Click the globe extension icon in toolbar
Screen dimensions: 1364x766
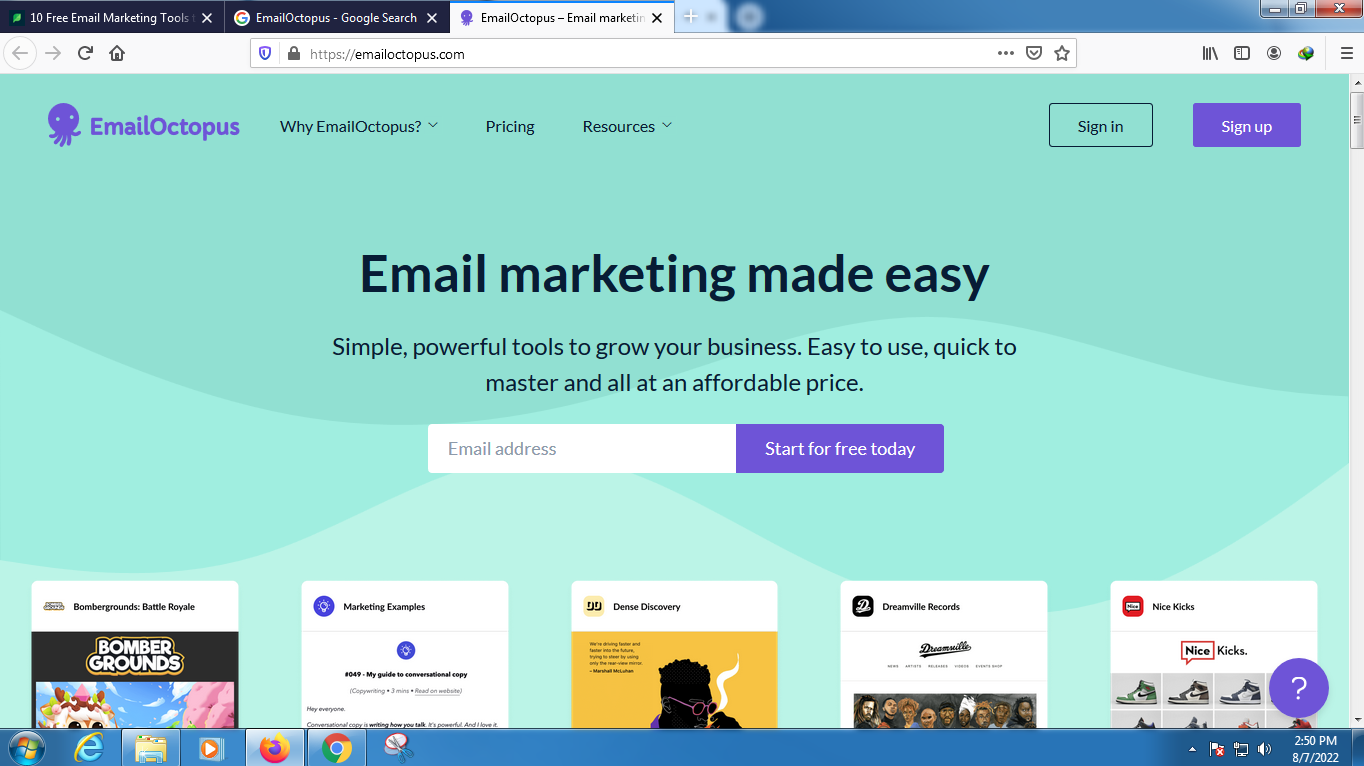pyautogui.click(x=1306, y=54)
